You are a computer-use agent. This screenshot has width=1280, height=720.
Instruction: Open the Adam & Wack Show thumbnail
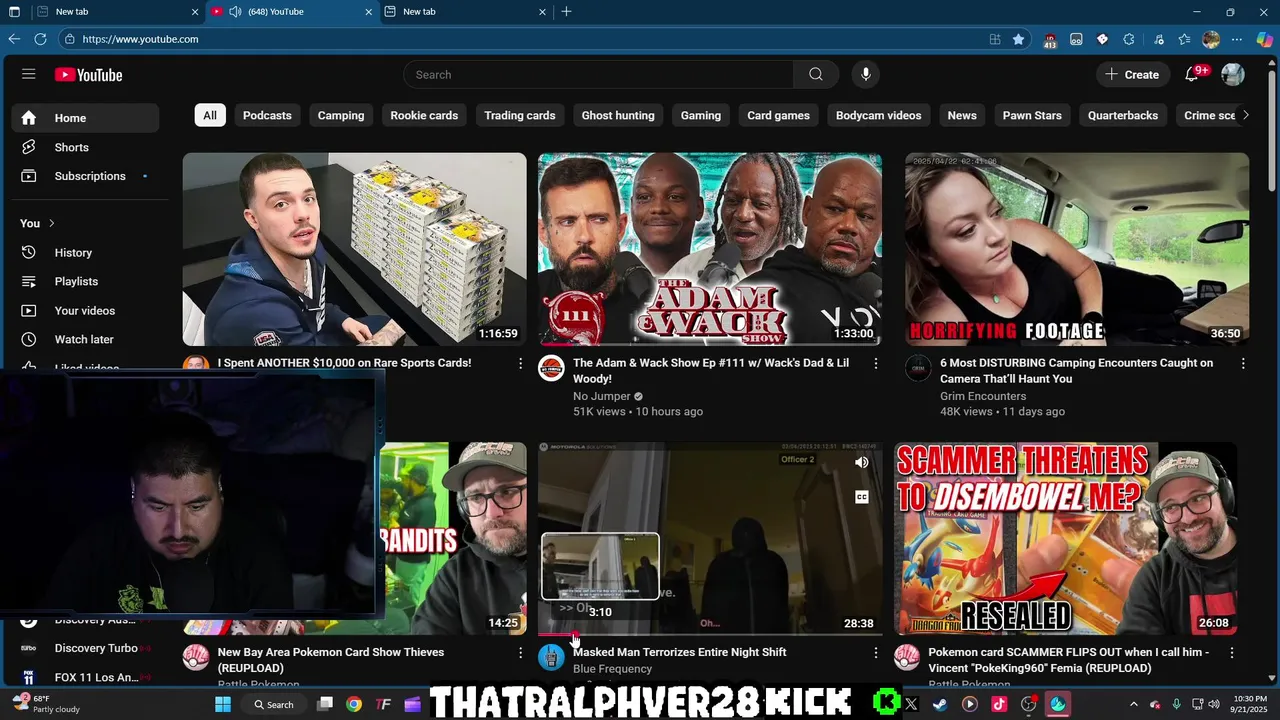tap(710, 249)
